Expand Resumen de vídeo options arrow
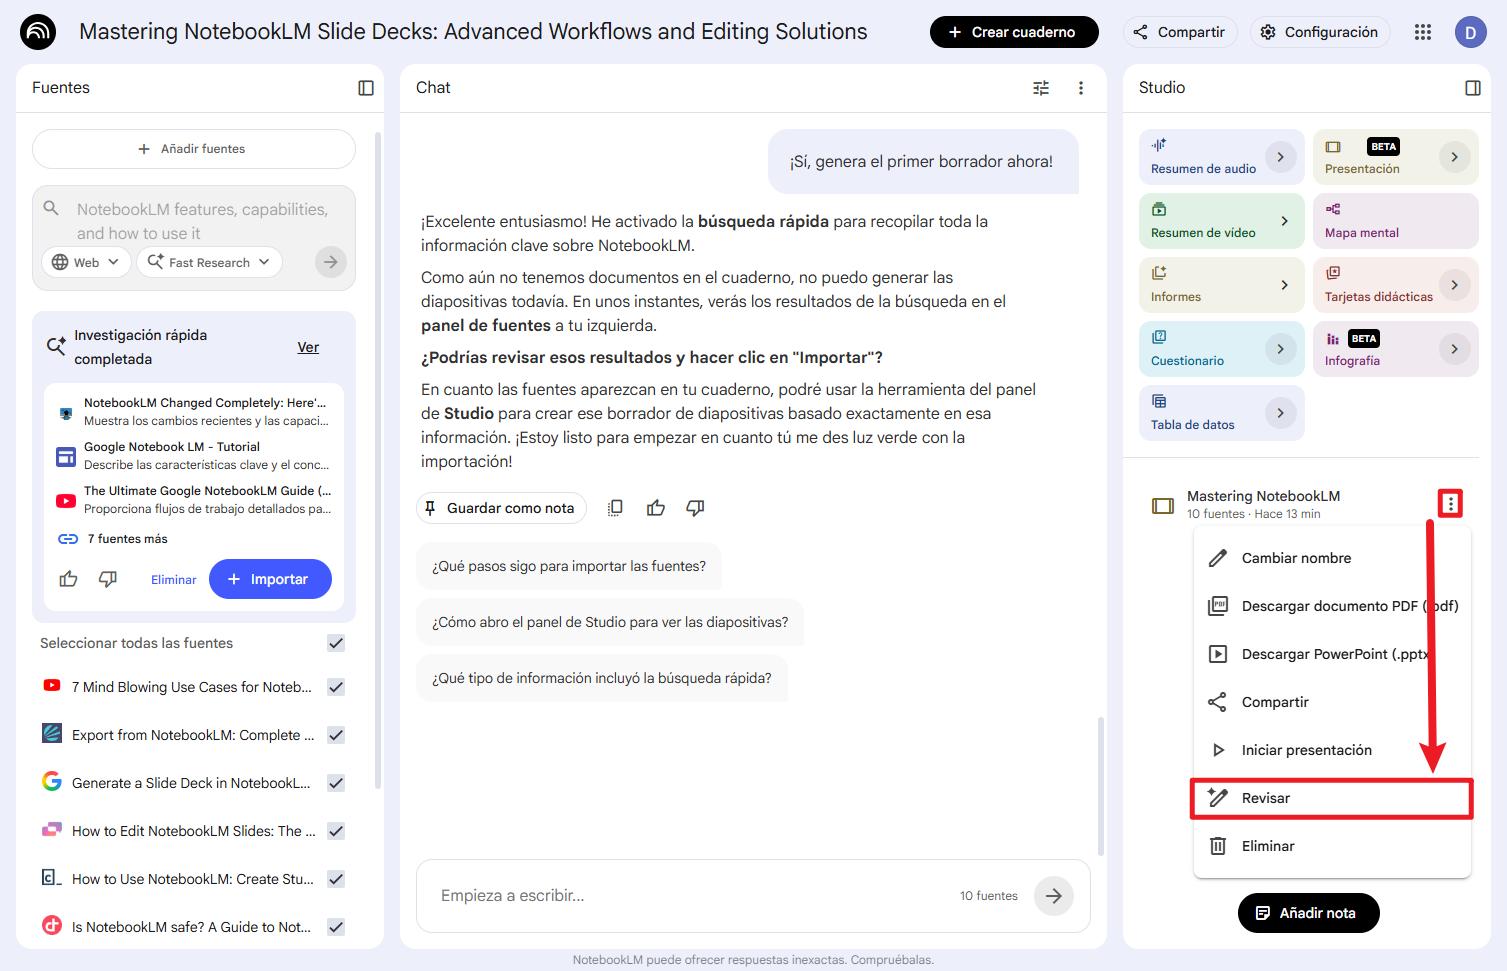 [1285, 221]
